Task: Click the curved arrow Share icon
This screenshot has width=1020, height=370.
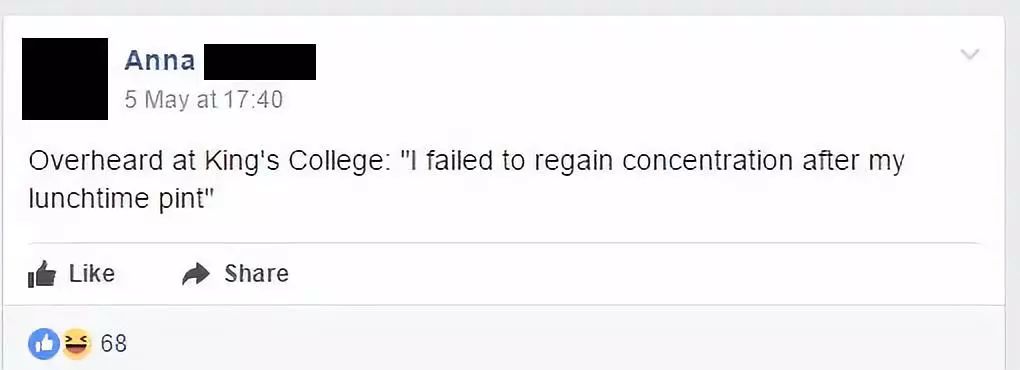Action: (196, 274)
